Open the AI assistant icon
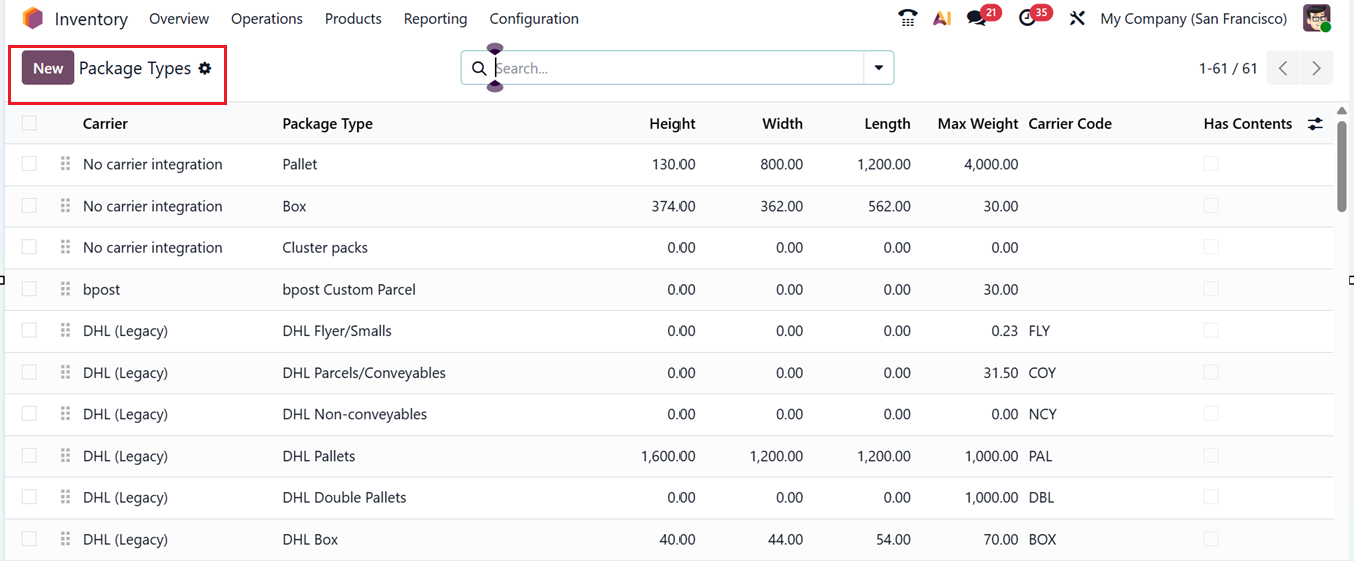The width and height of the screenshot is (1354, 561). [941, 18]
